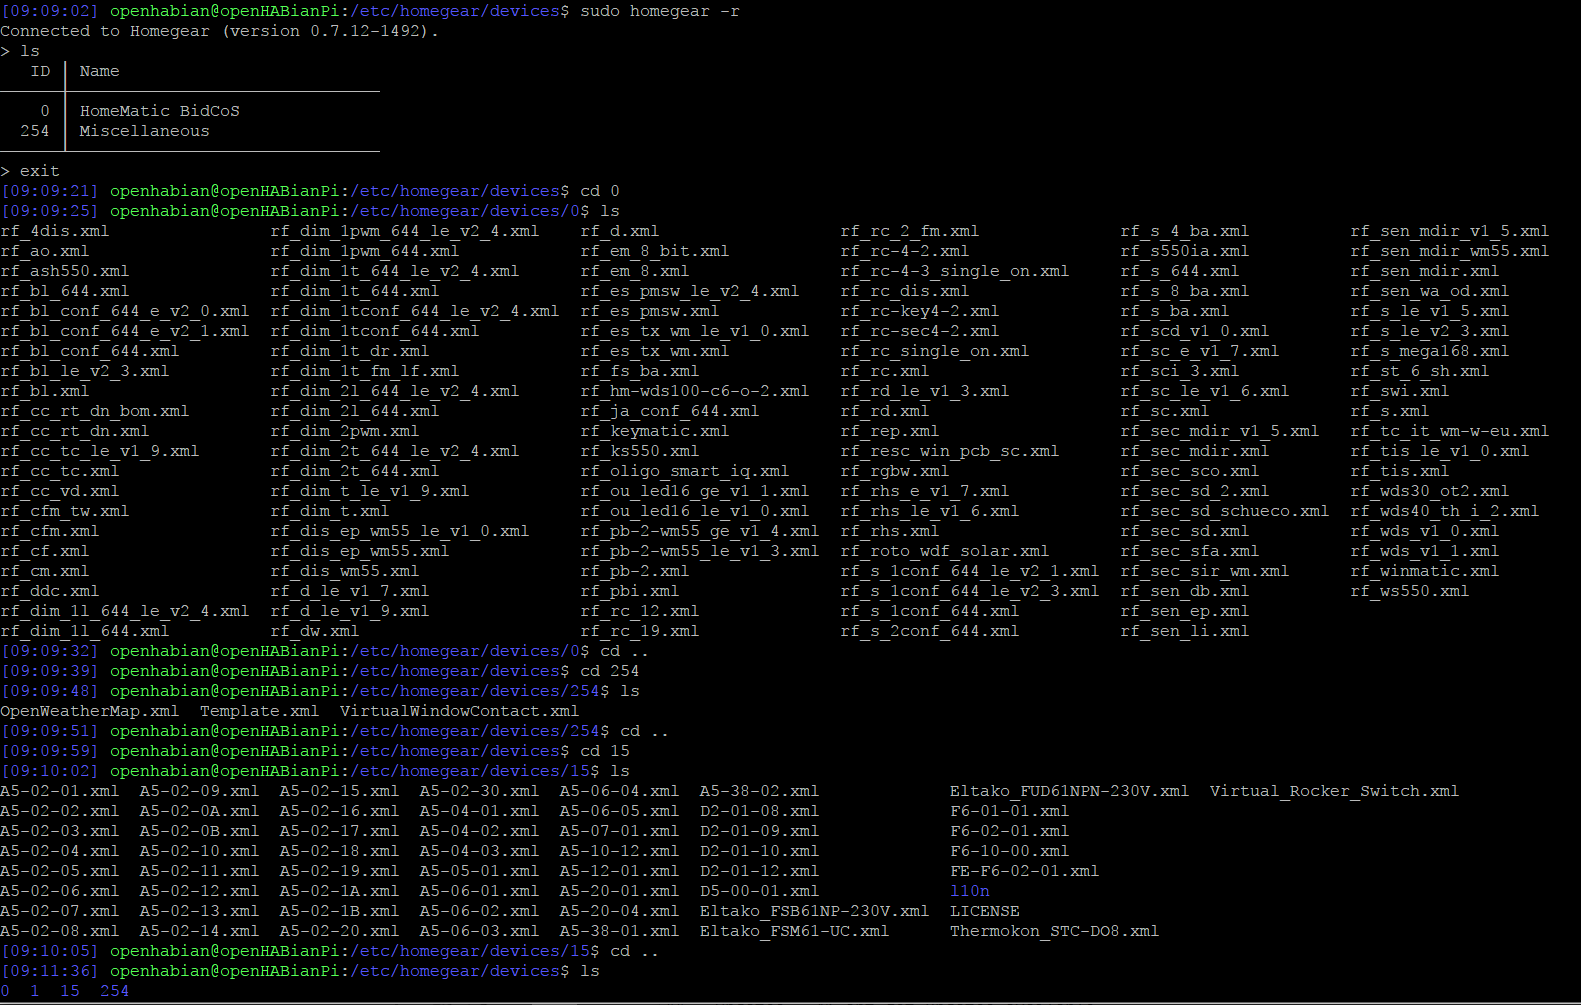Click the ID column header

click(x=40, y=71)
